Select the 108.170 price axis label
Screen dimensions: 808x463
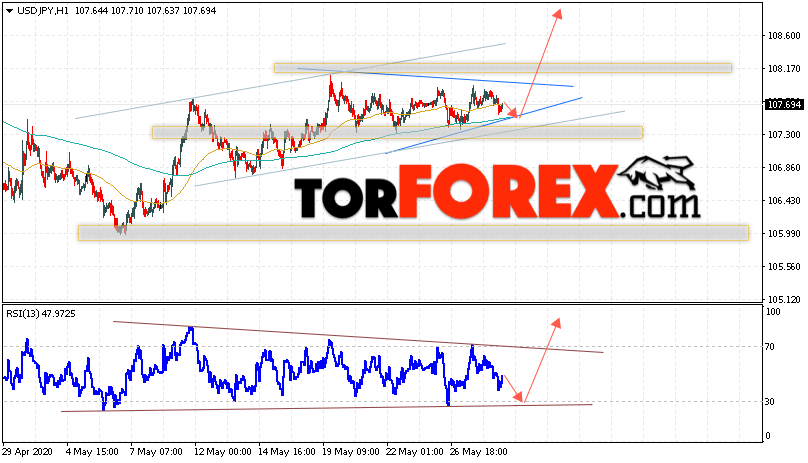click(784, 69)
